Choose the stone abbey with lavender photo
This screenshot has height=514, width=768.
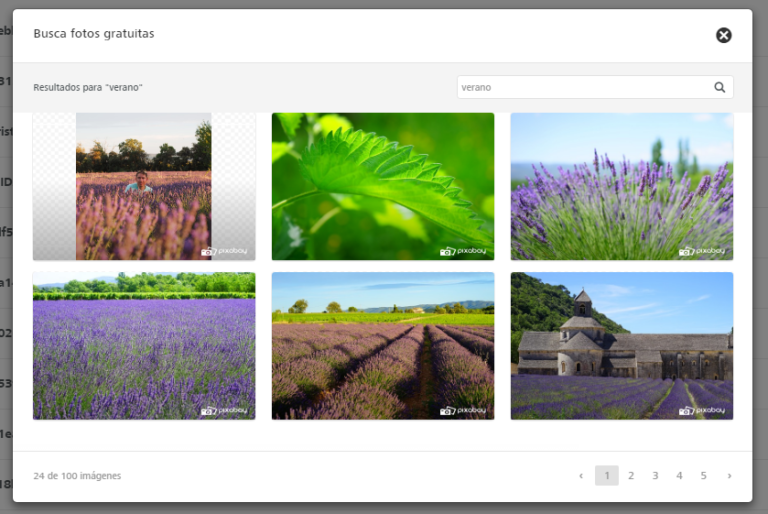coord(621,345)
